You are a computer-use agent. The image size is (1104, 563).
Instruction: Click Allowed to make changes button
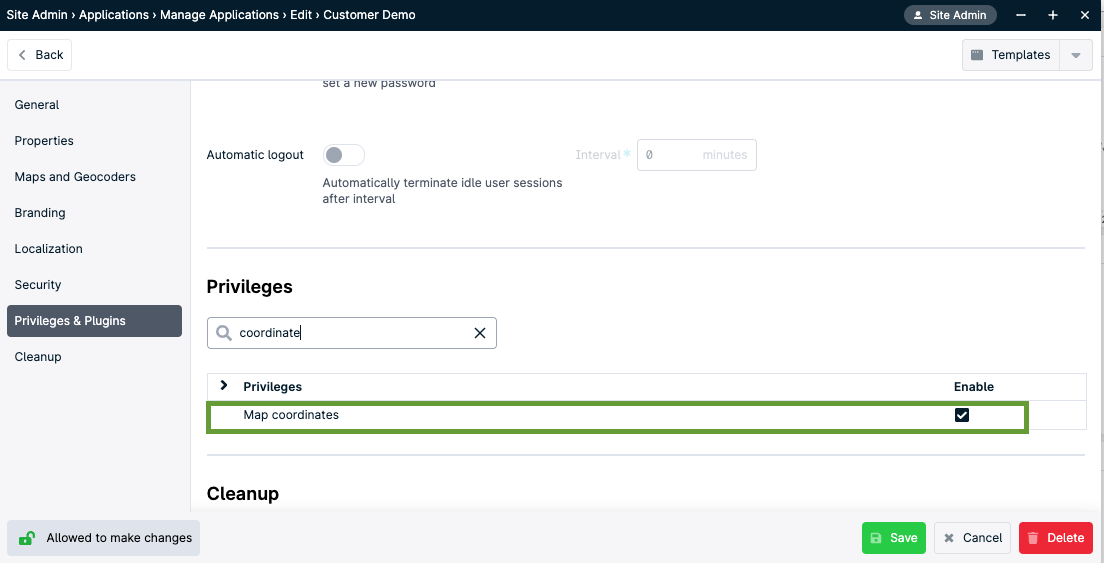pos(104,538)
